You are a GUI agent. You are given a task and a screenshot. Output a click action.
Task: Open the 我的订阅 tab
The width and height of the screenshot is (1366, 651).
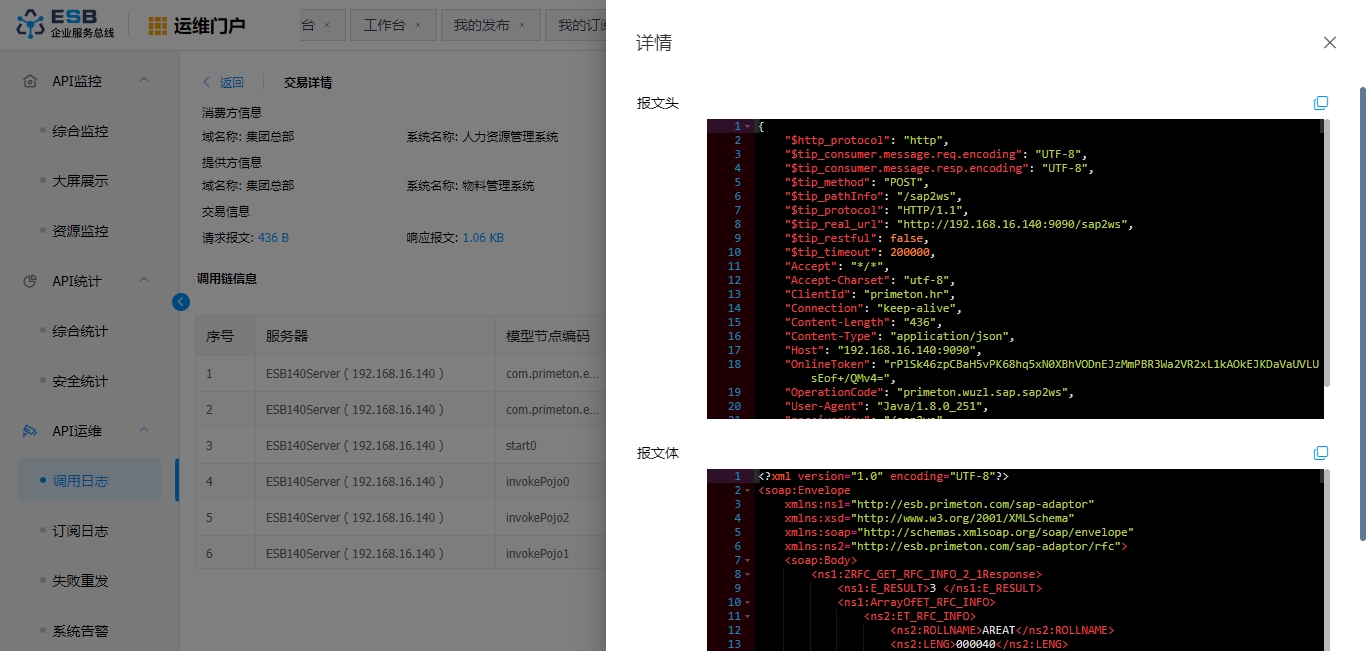[580, 25]
